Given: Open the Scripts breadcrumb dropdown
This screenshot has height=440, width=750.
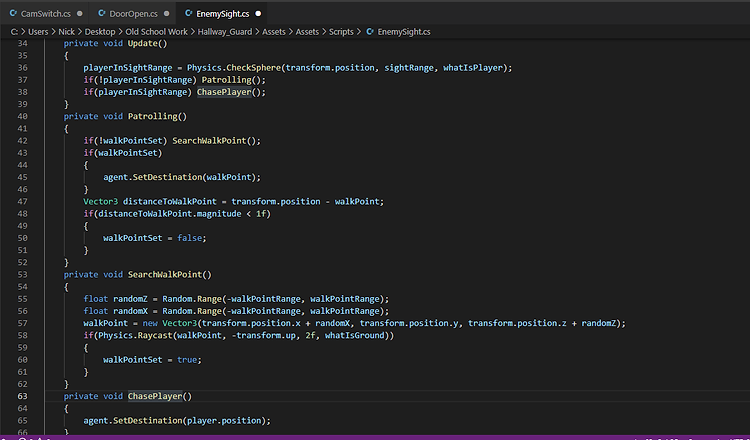Looking at the screenshot, I should pos(340,32).
